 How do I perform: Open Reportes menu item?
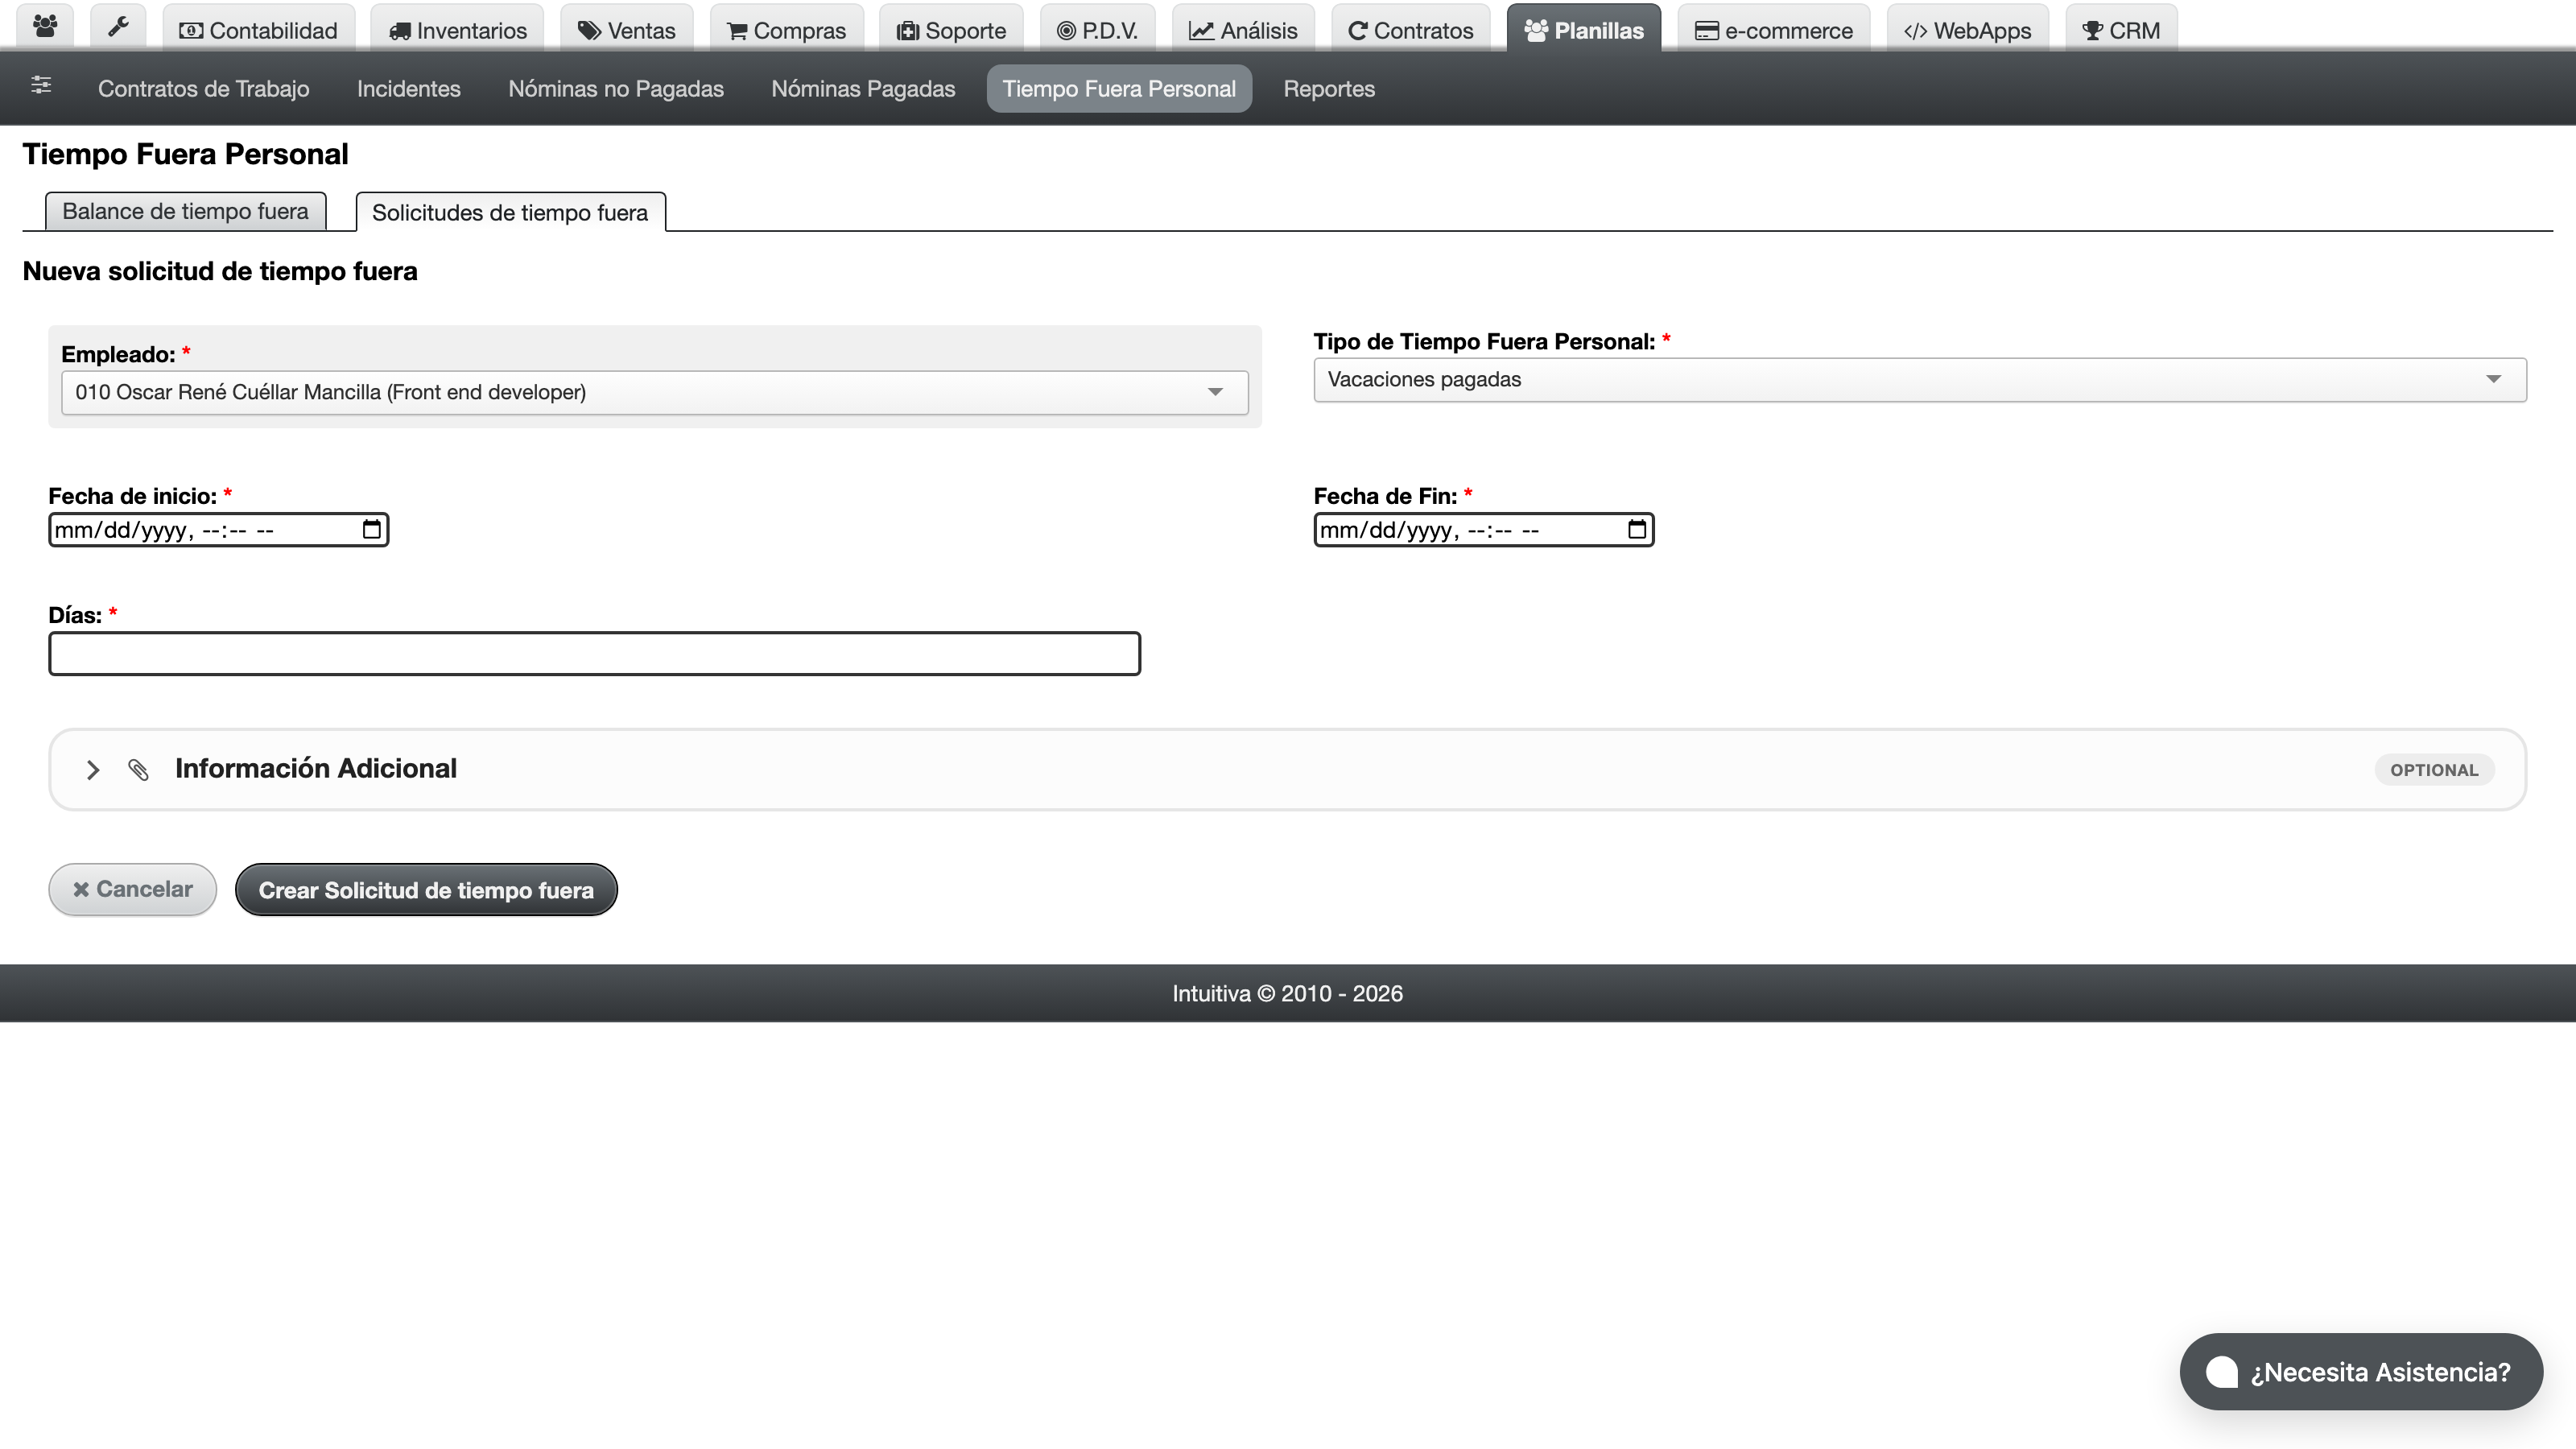coord(1329,88)
